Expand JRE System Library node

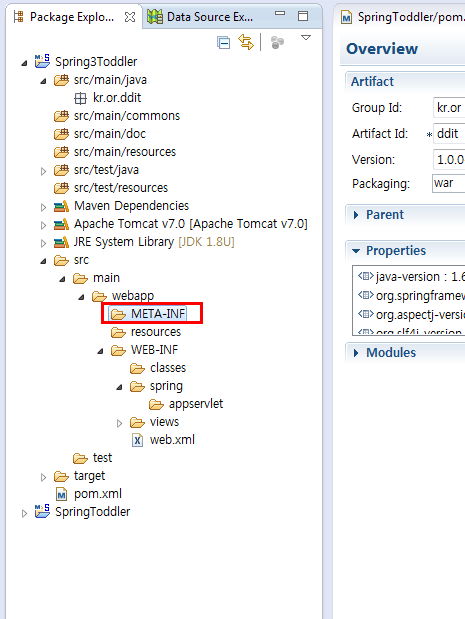43,243
